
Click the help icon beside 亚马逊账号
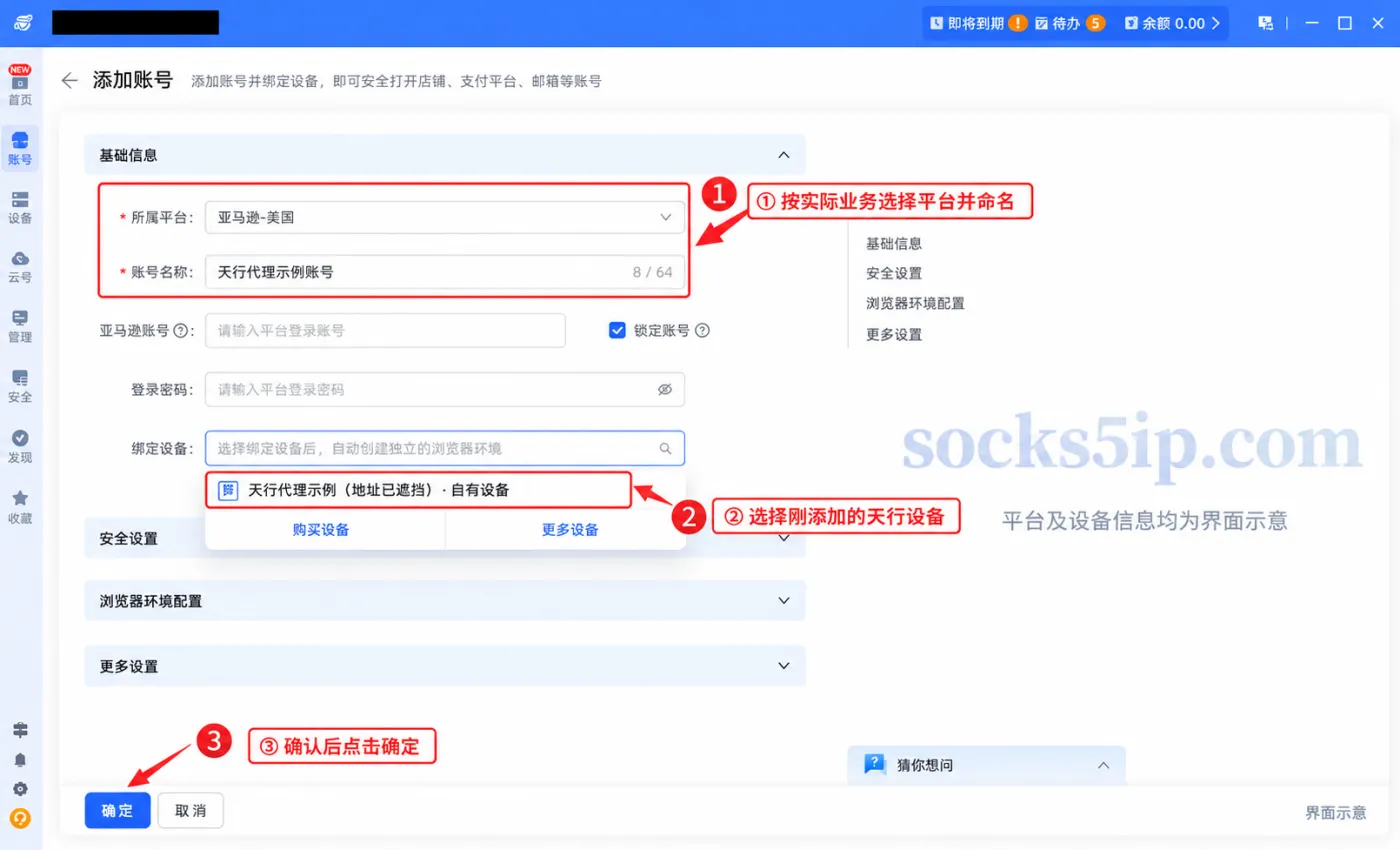180,331
